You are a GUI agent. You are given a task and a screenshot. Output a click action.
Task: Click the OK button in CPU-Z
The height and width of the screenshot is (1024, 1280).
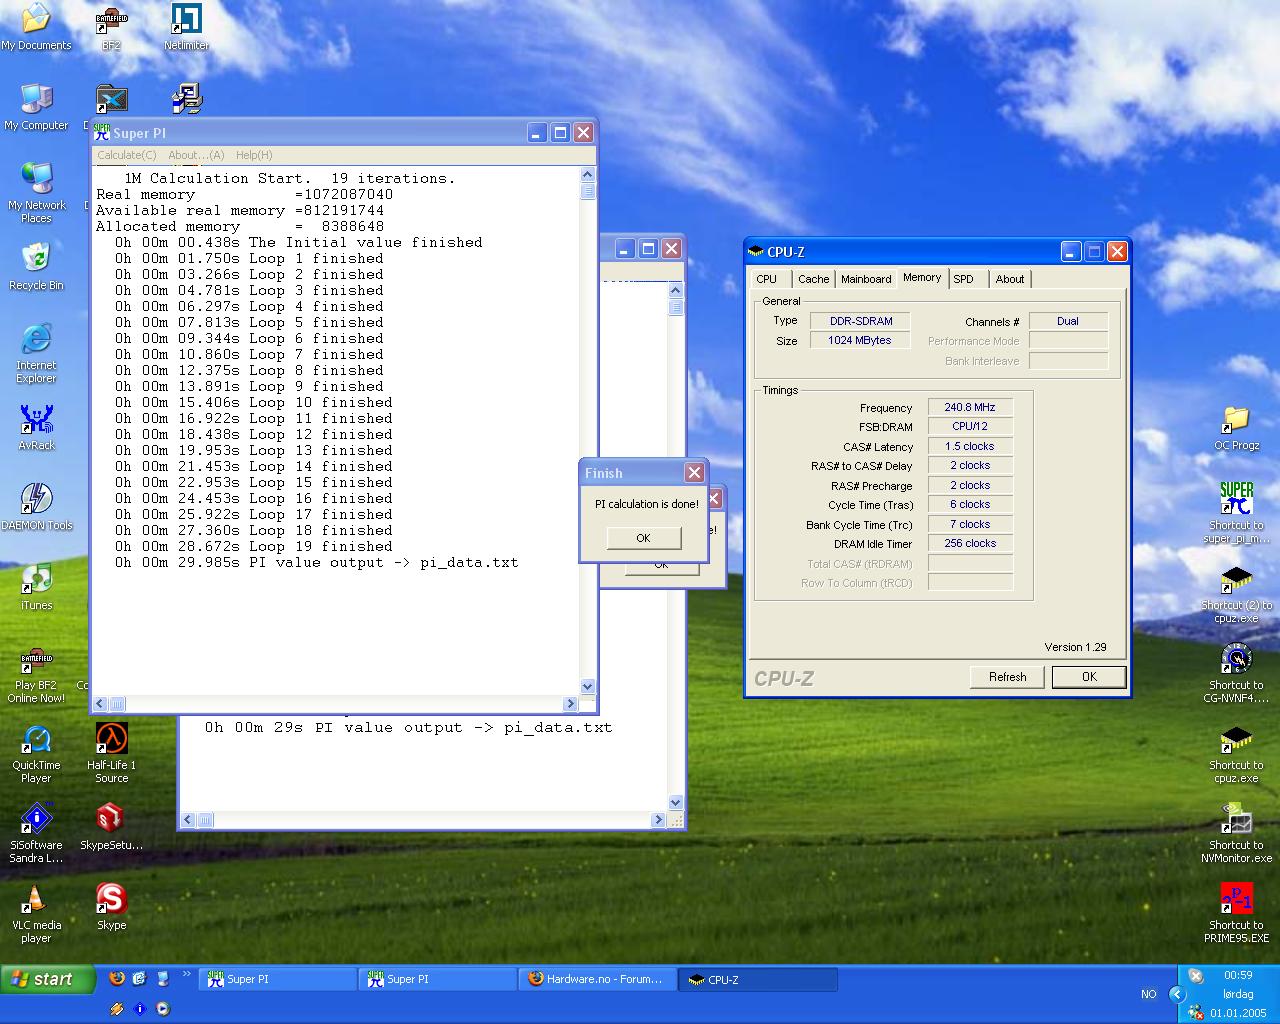[1090, 677]
